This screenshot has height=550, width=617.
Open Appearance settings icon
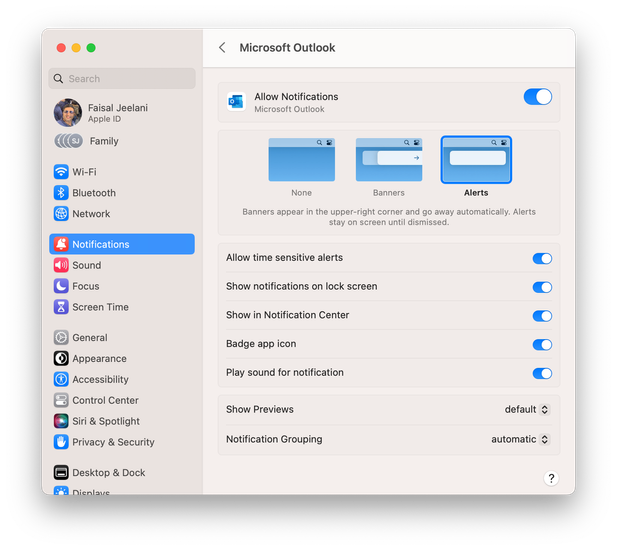(x=61, y=358)
